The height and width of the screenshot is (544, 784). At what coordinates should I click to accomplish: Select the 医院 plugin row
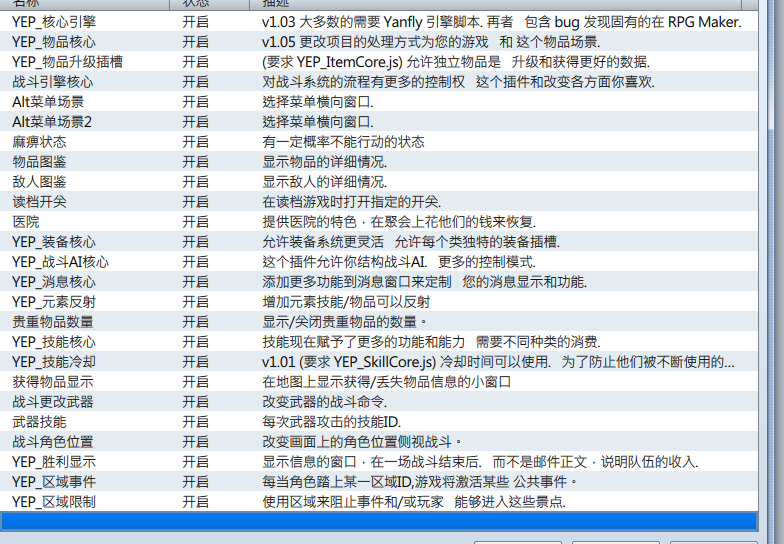pyautogui.click(x=379, y=222)
